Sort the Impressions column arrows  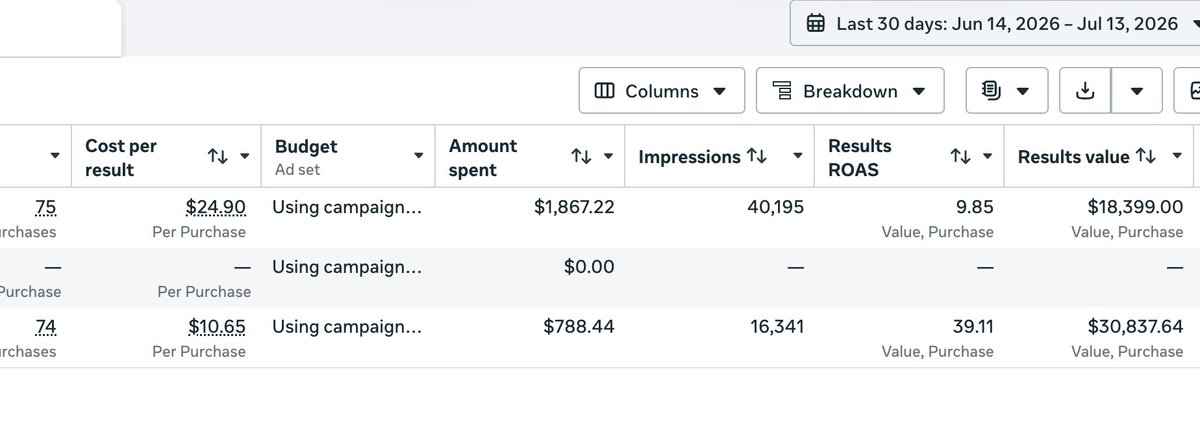click(x=756, y=156)
